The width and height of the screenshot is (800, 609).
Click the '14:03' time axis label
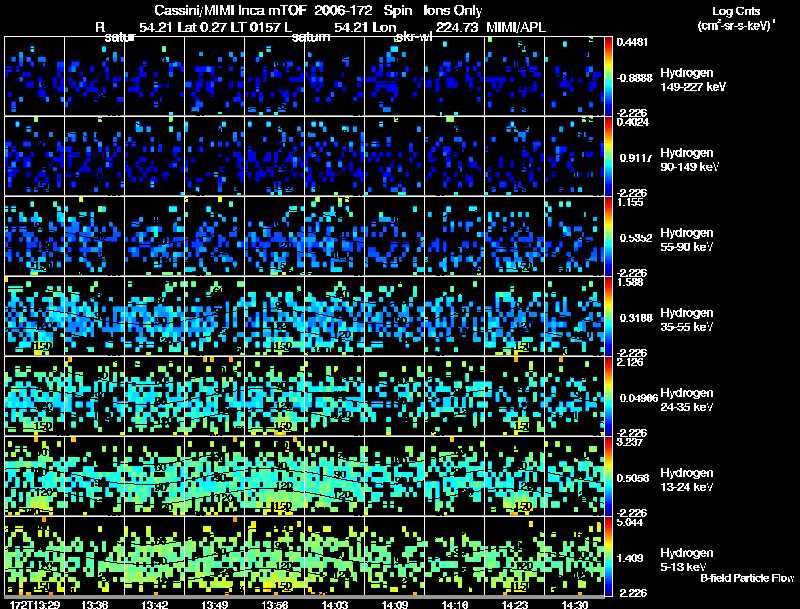click(x=335, y=604)
